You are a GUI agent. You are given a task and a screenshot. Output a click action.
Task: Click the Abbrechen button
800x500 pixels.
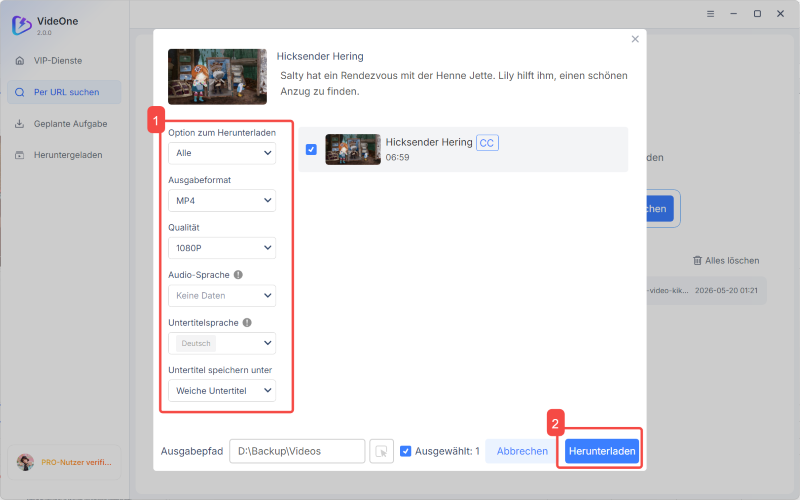click(522, 451)
